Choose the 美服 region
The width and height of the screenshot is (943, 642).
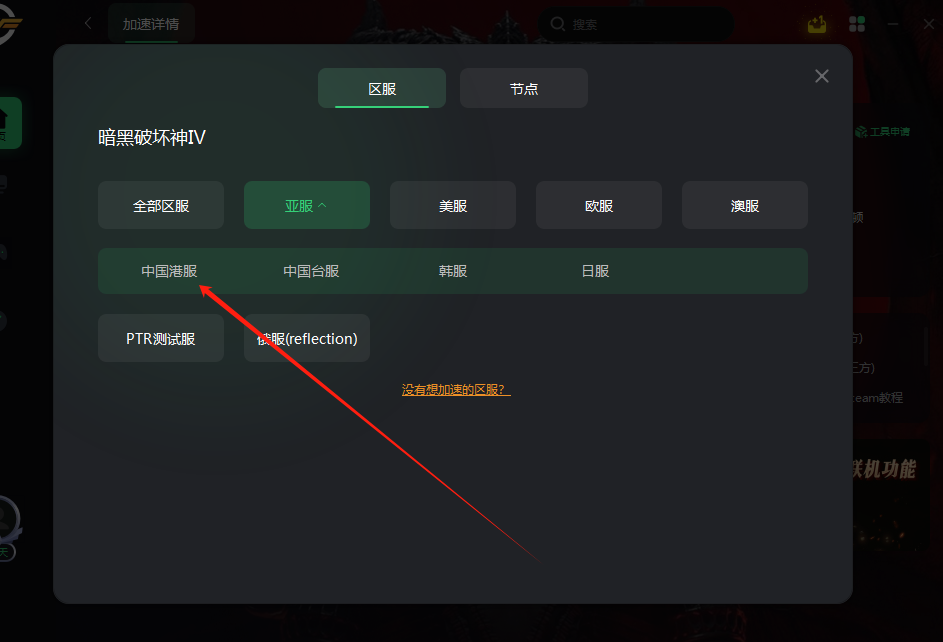click(453, 205)
